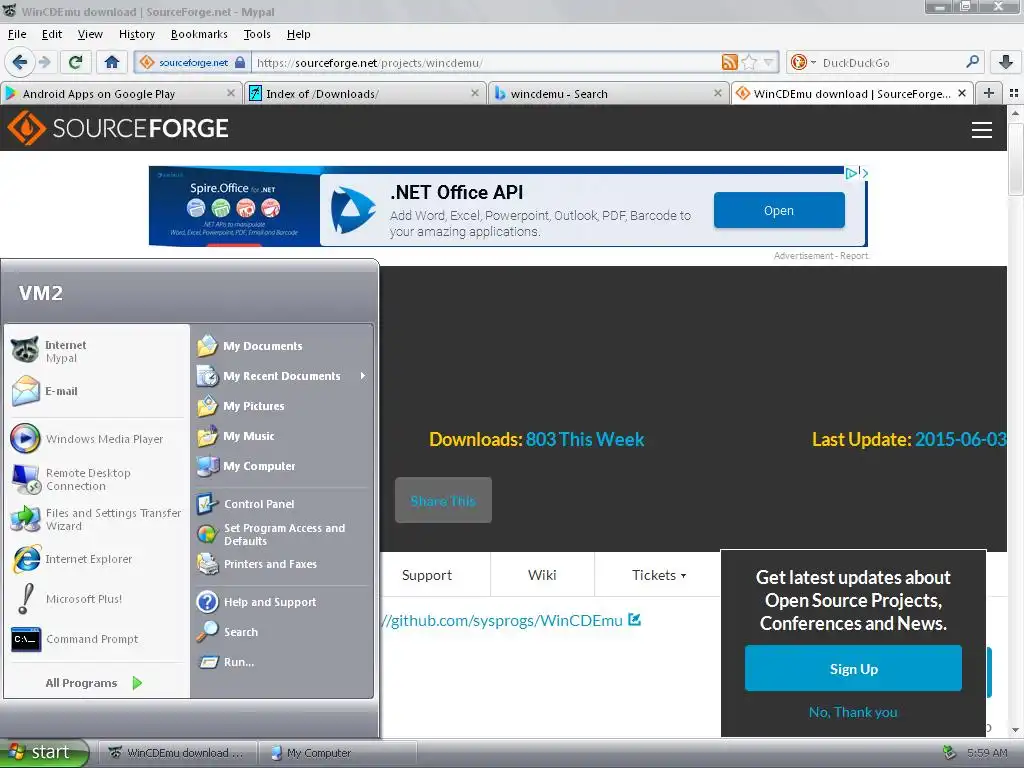The image size is (1024, 768).
Task: Open the Wiki section of the project page
Action: pyautogui.click(x=542, y=575)
